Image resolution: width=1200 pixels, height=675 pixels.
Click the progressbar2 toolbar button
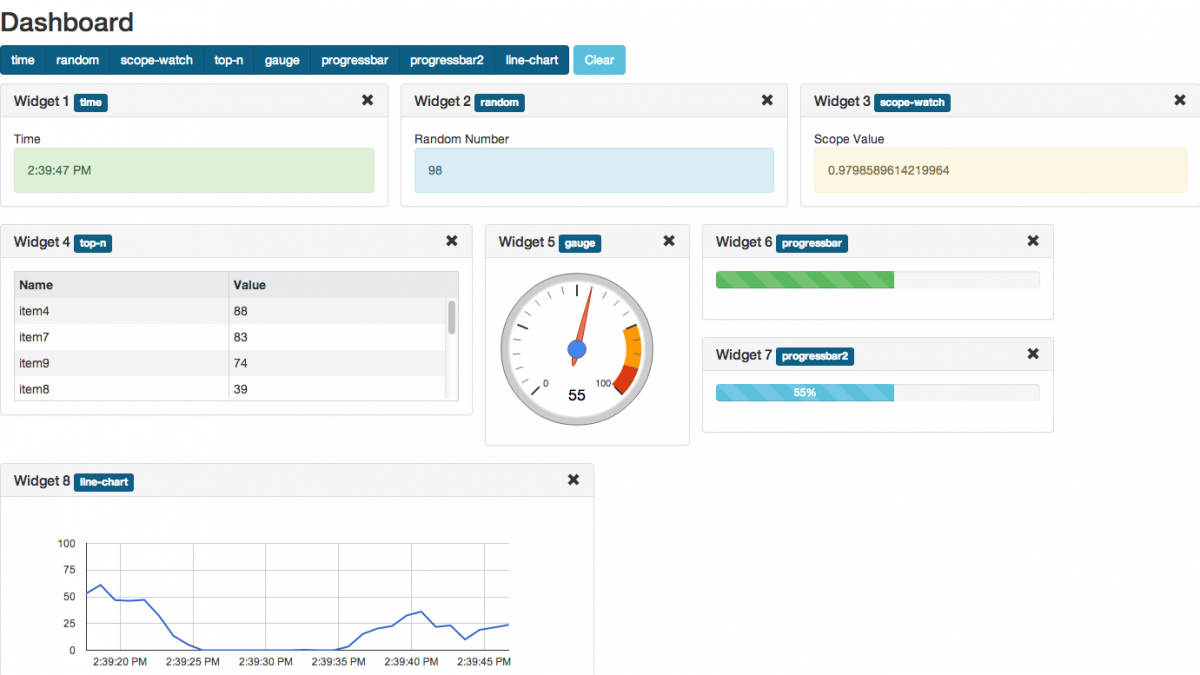coord(447,60)
